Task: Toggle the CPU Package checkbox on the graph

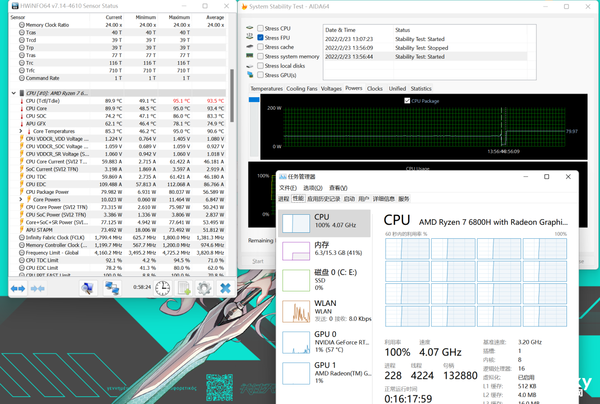Action: [407, 101]
